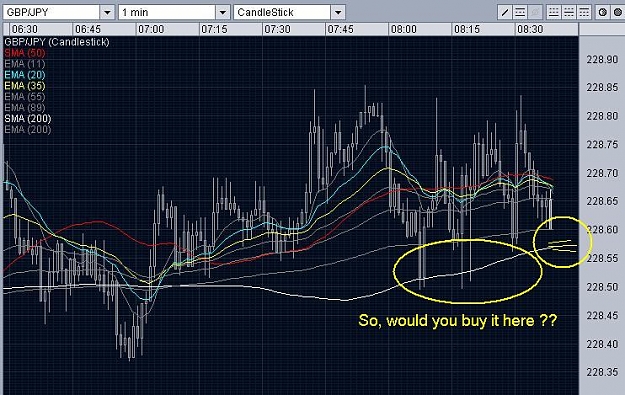The height and width of the screenshot is (395, 625).
Task: Click the 07:00 time axis label
Action: coord(151,29)
